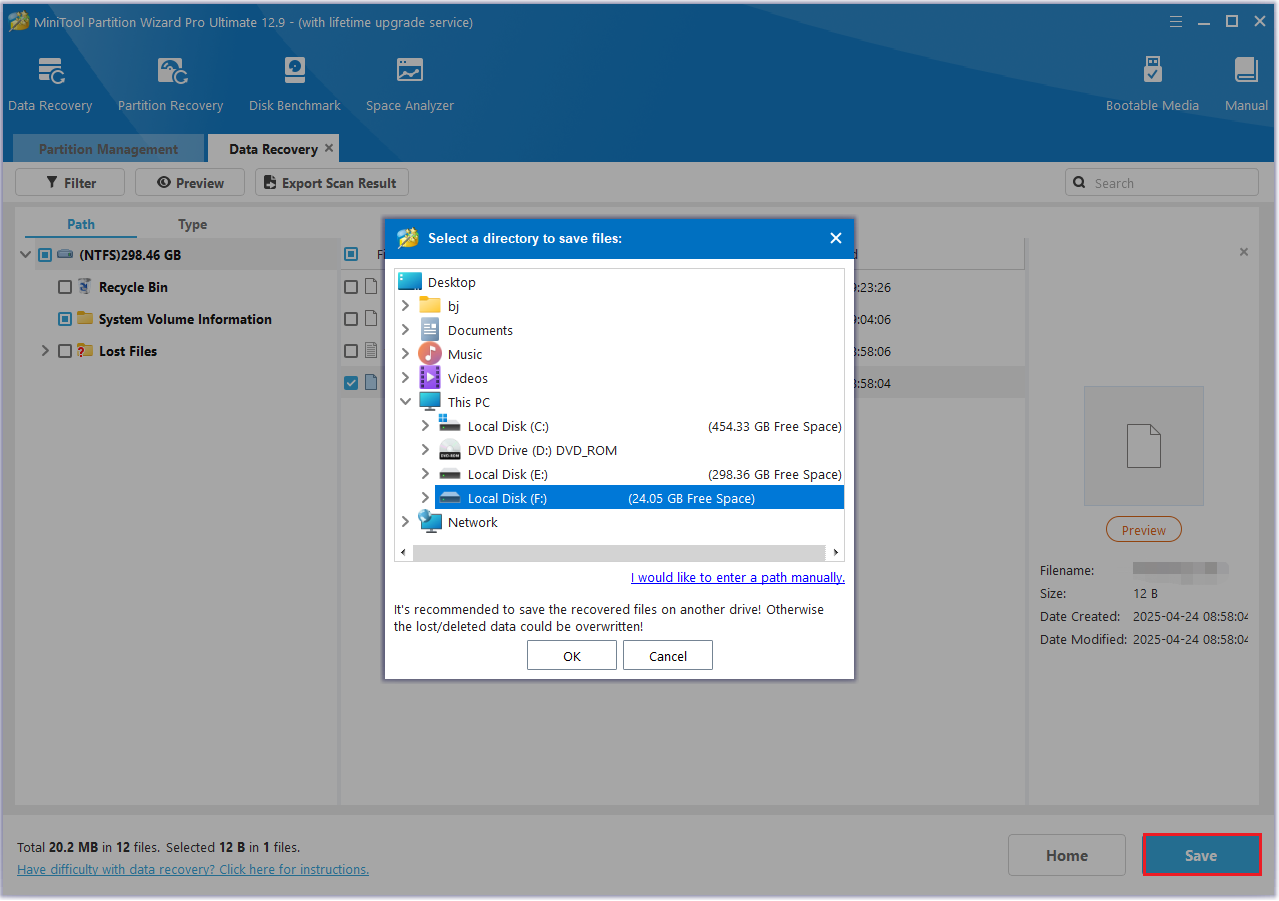Toggle the (NTFS)298.46 GB checkbox
Image resolution: width=1279 pixels, height=901 pixels.
click(x=45, y=255)
